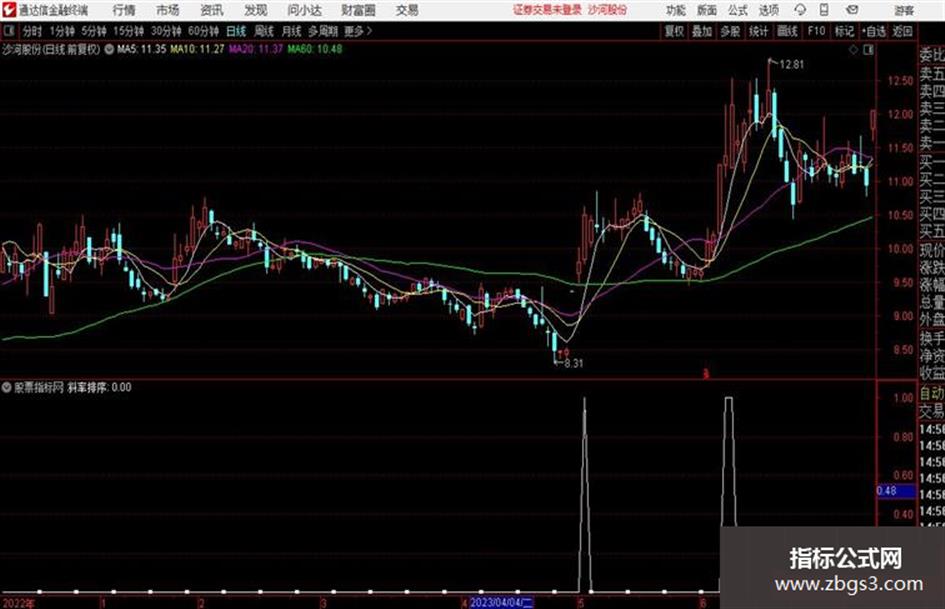The width and height of the screenshot is (945, 609).
Task: Open the 版面 menu
Action: [x=706, y=10]
